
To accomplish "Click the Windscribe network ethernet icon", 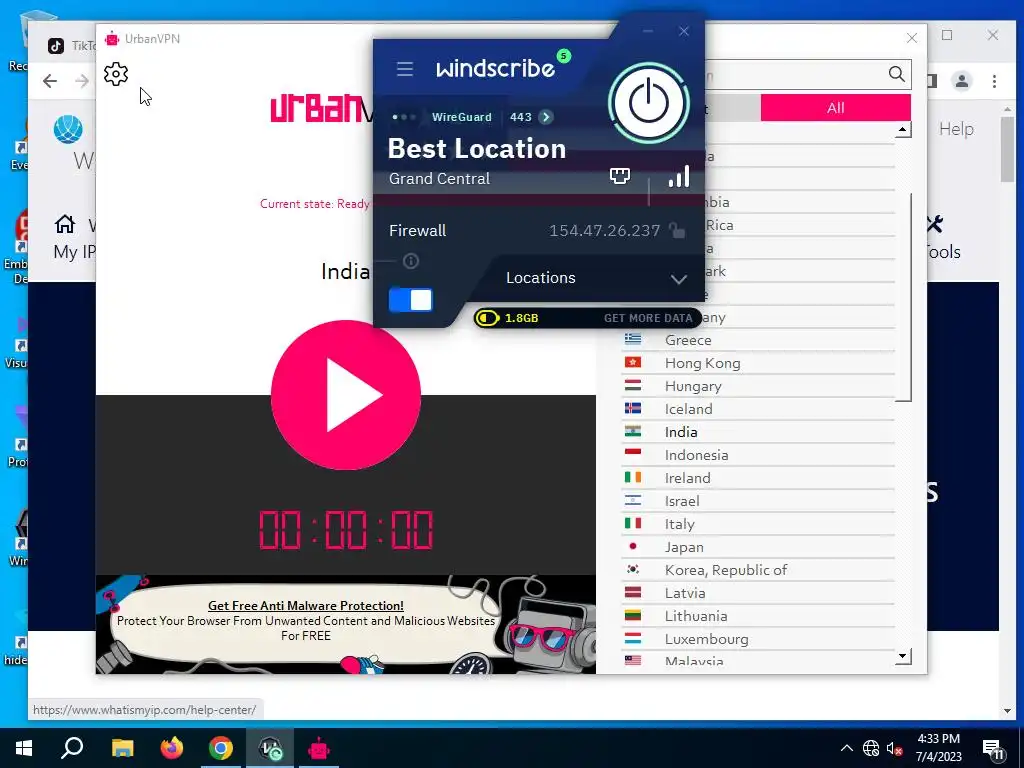I will point(620,175).
